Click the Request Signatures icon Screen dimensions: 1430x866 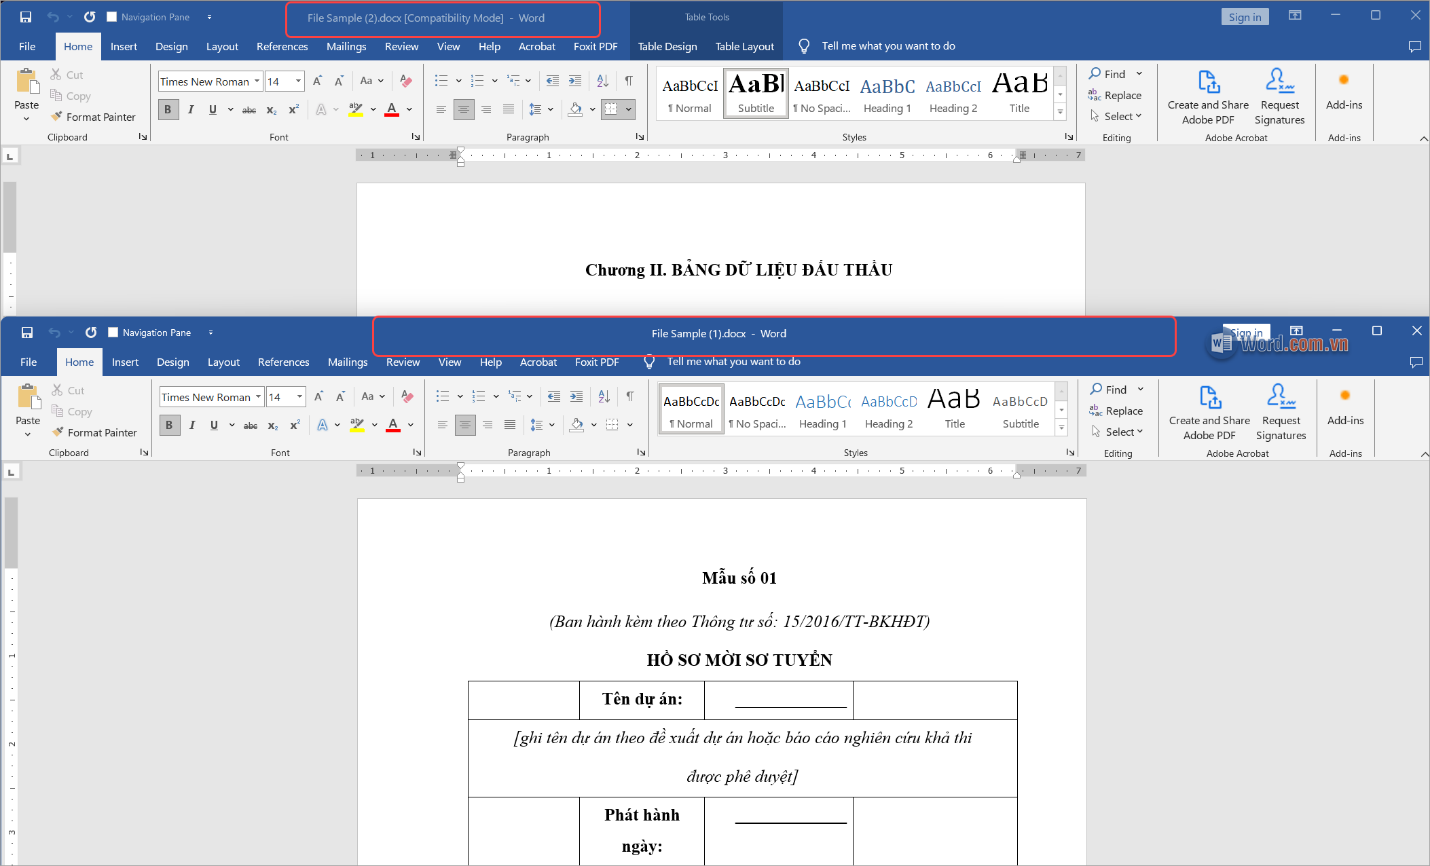pyautogui.click(x=1280, y=95)
